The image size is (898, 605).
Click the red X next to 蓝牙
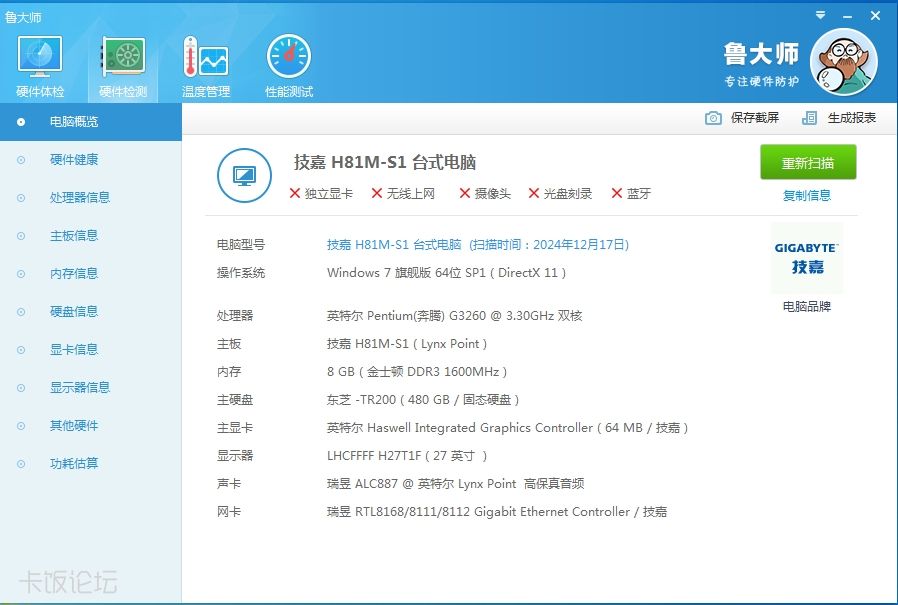point(617,194)
